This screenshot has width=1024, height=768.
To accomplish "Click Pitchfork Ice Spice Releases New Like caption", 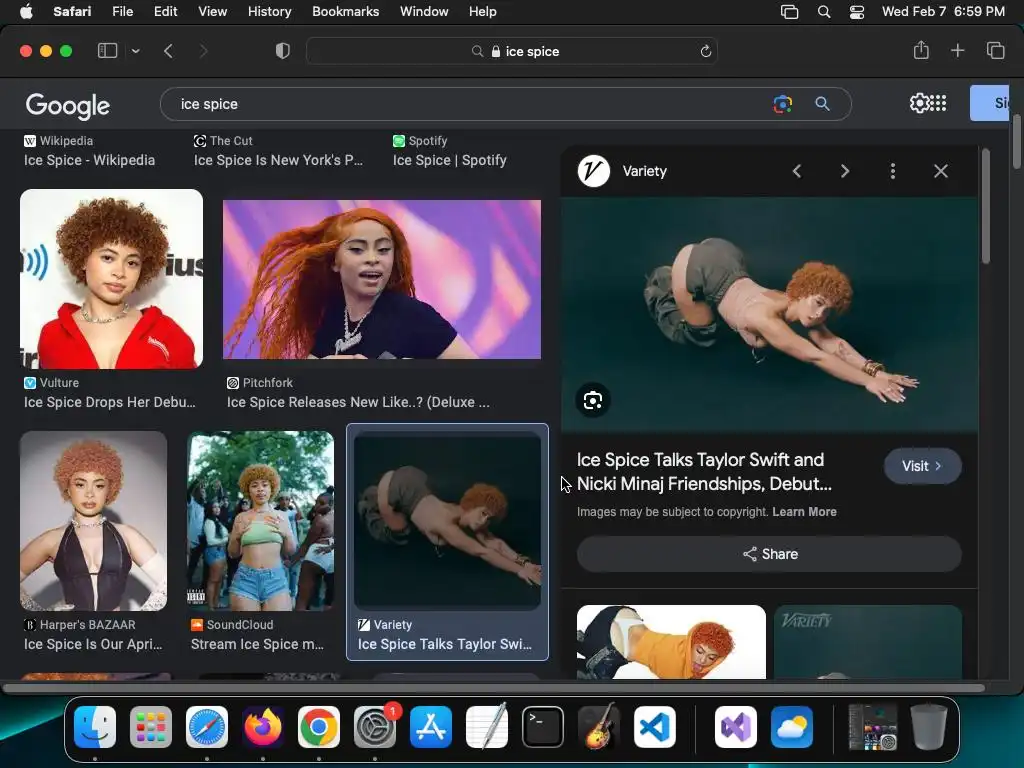I will click(x=358, y=402).
